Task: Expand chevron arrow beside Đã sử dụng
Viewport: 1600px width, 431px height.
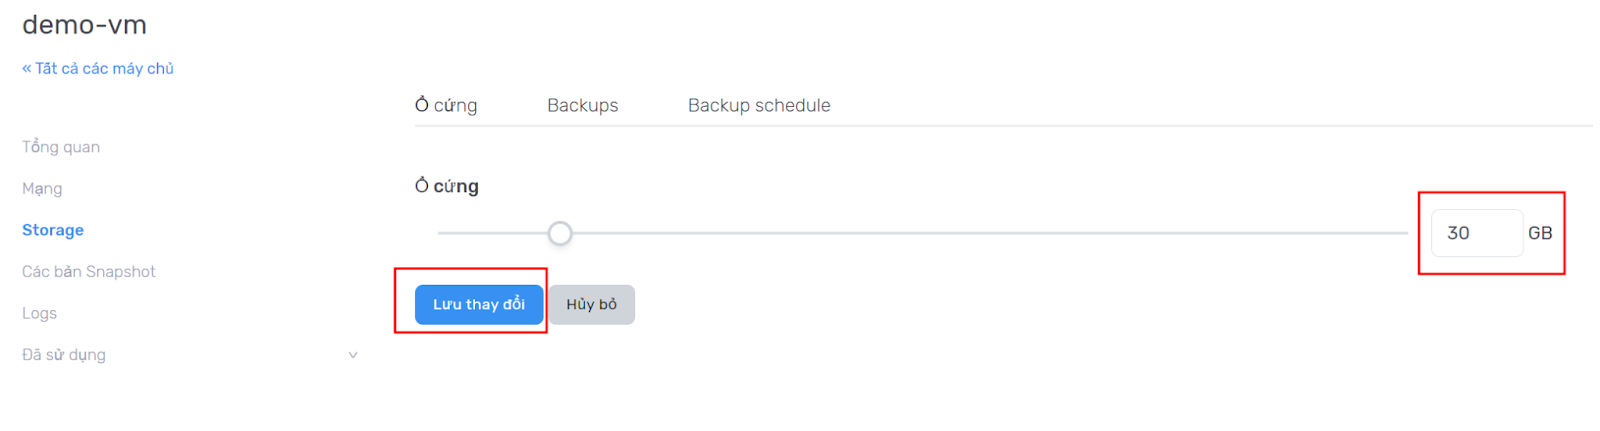Action: 352,355
